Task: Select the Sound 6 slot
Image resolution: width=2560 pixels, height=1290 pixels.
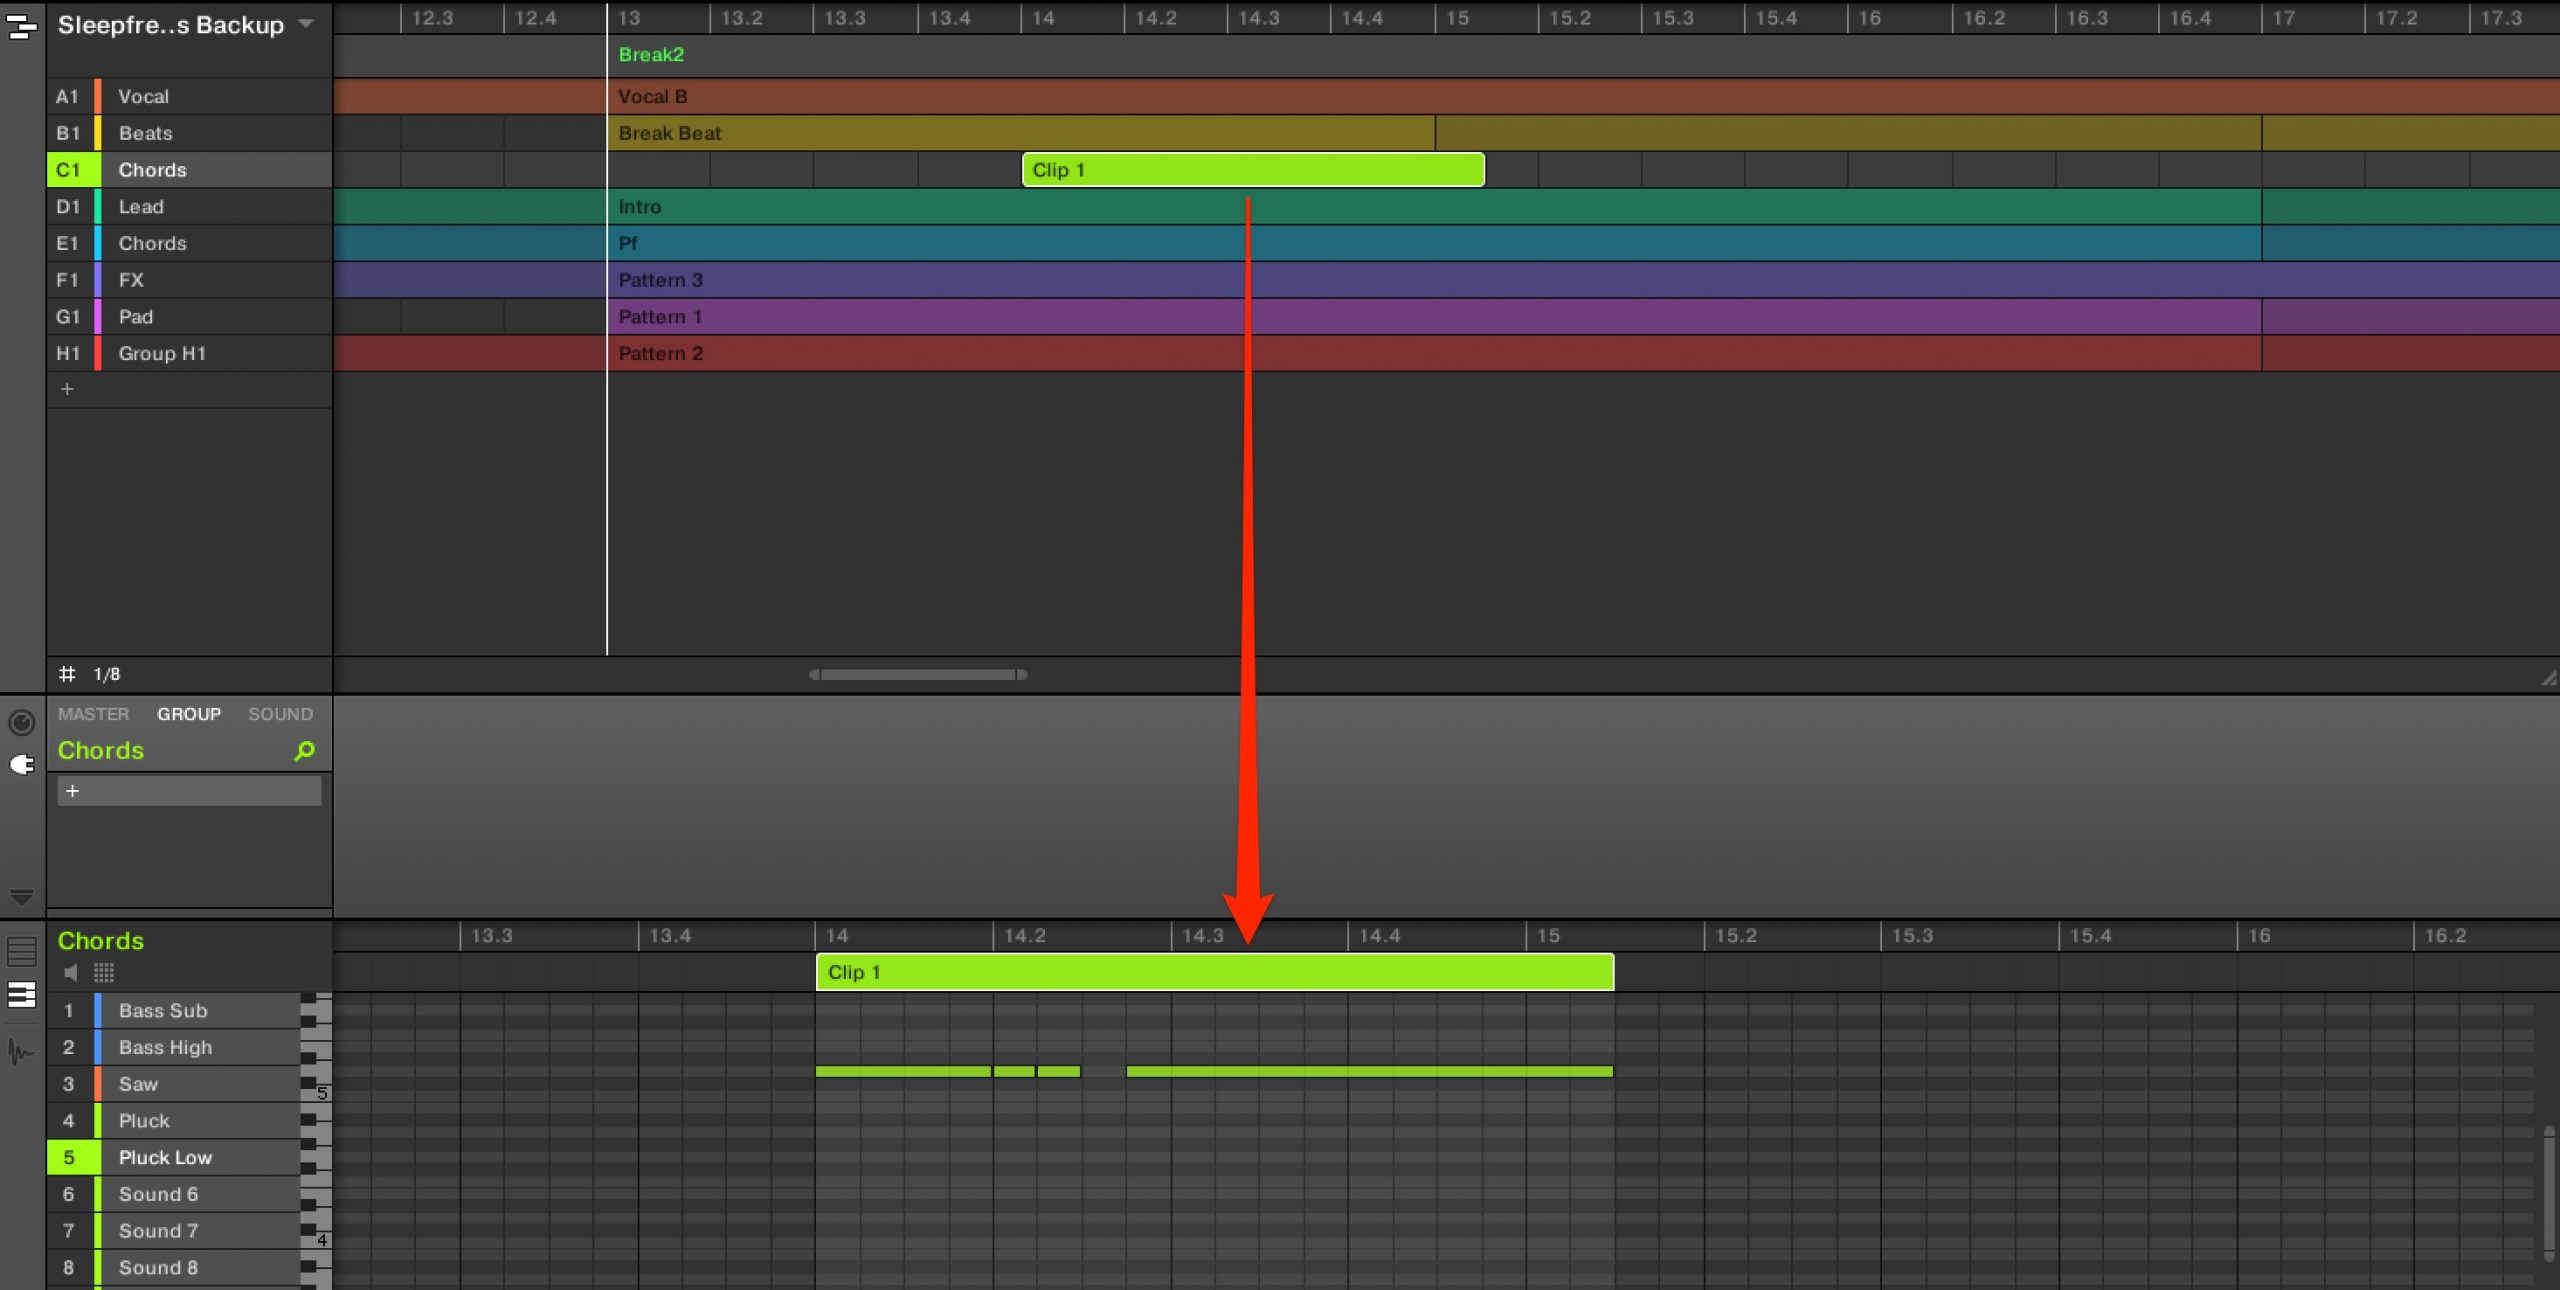Action: [x=174, y=1194]
